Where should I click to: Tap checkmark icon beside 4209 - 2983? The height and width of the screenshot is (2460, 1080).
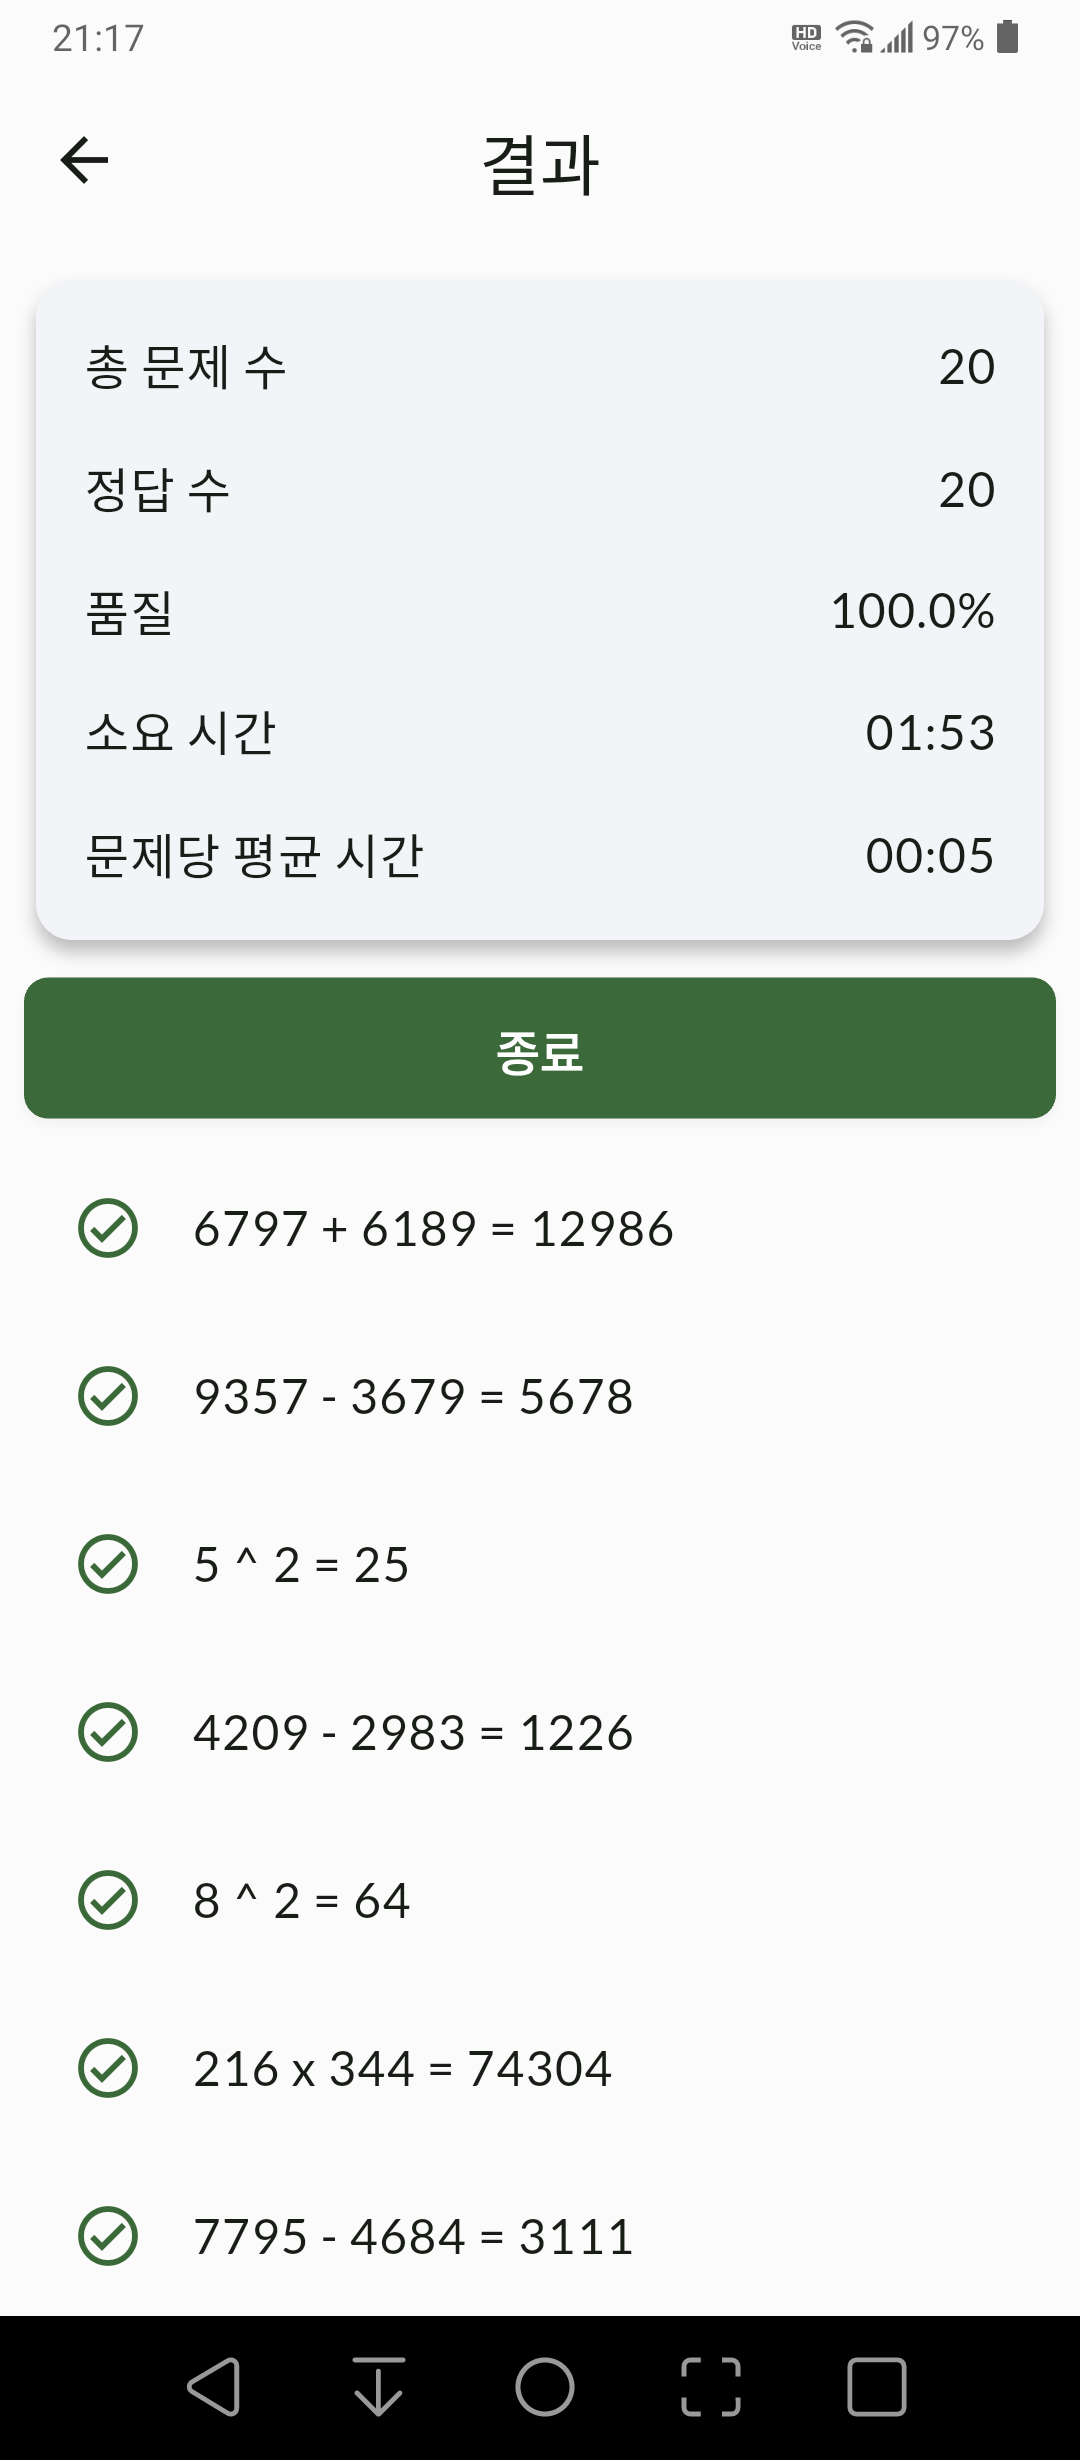click(108, 1732)
